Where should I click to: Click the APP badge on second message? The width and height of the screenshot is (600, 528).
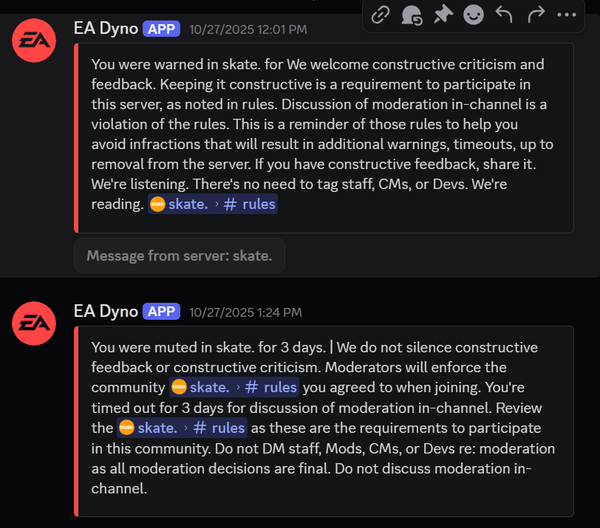[160, 310]
